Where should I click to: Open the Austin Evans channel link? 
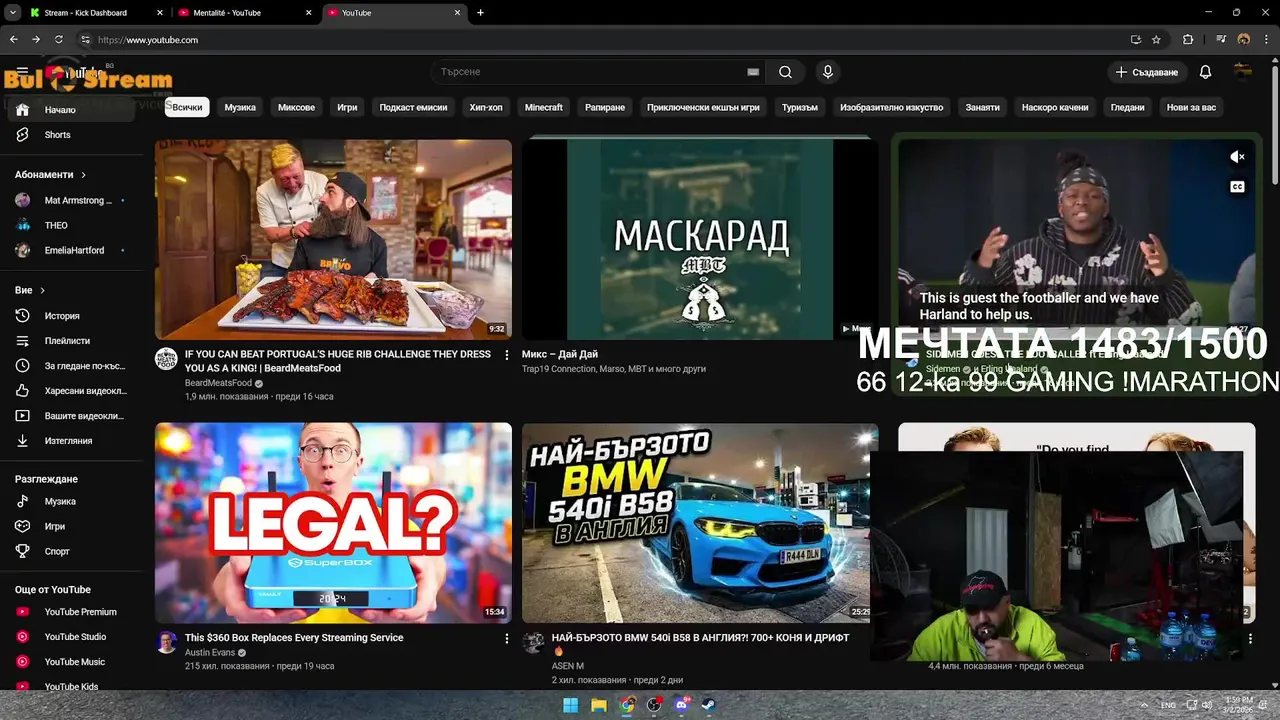[210, 653]
